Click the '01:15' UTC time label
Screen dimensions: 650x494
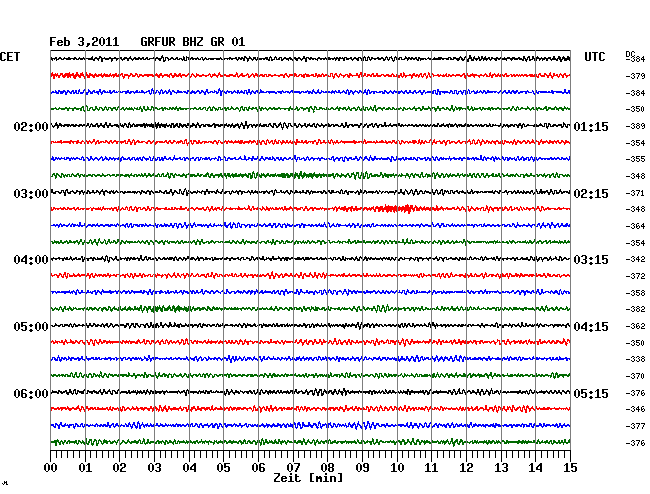point(591,126)
